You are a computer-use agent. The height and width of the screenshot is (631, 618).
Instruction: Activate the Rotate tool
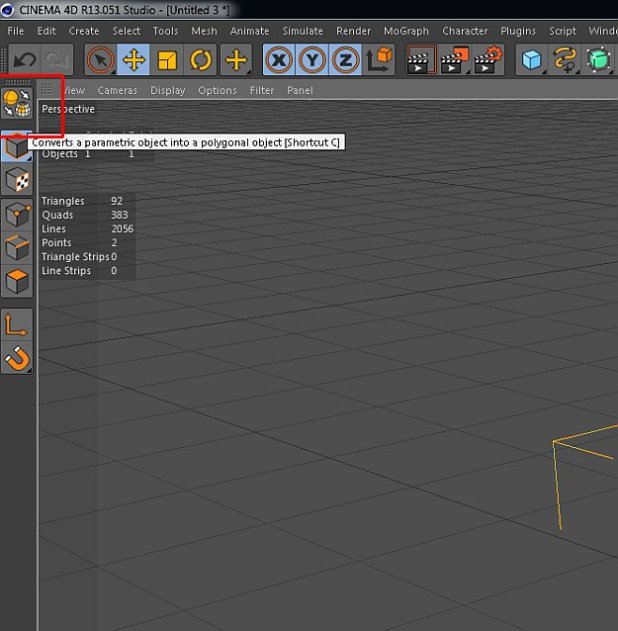click(200, 60)
